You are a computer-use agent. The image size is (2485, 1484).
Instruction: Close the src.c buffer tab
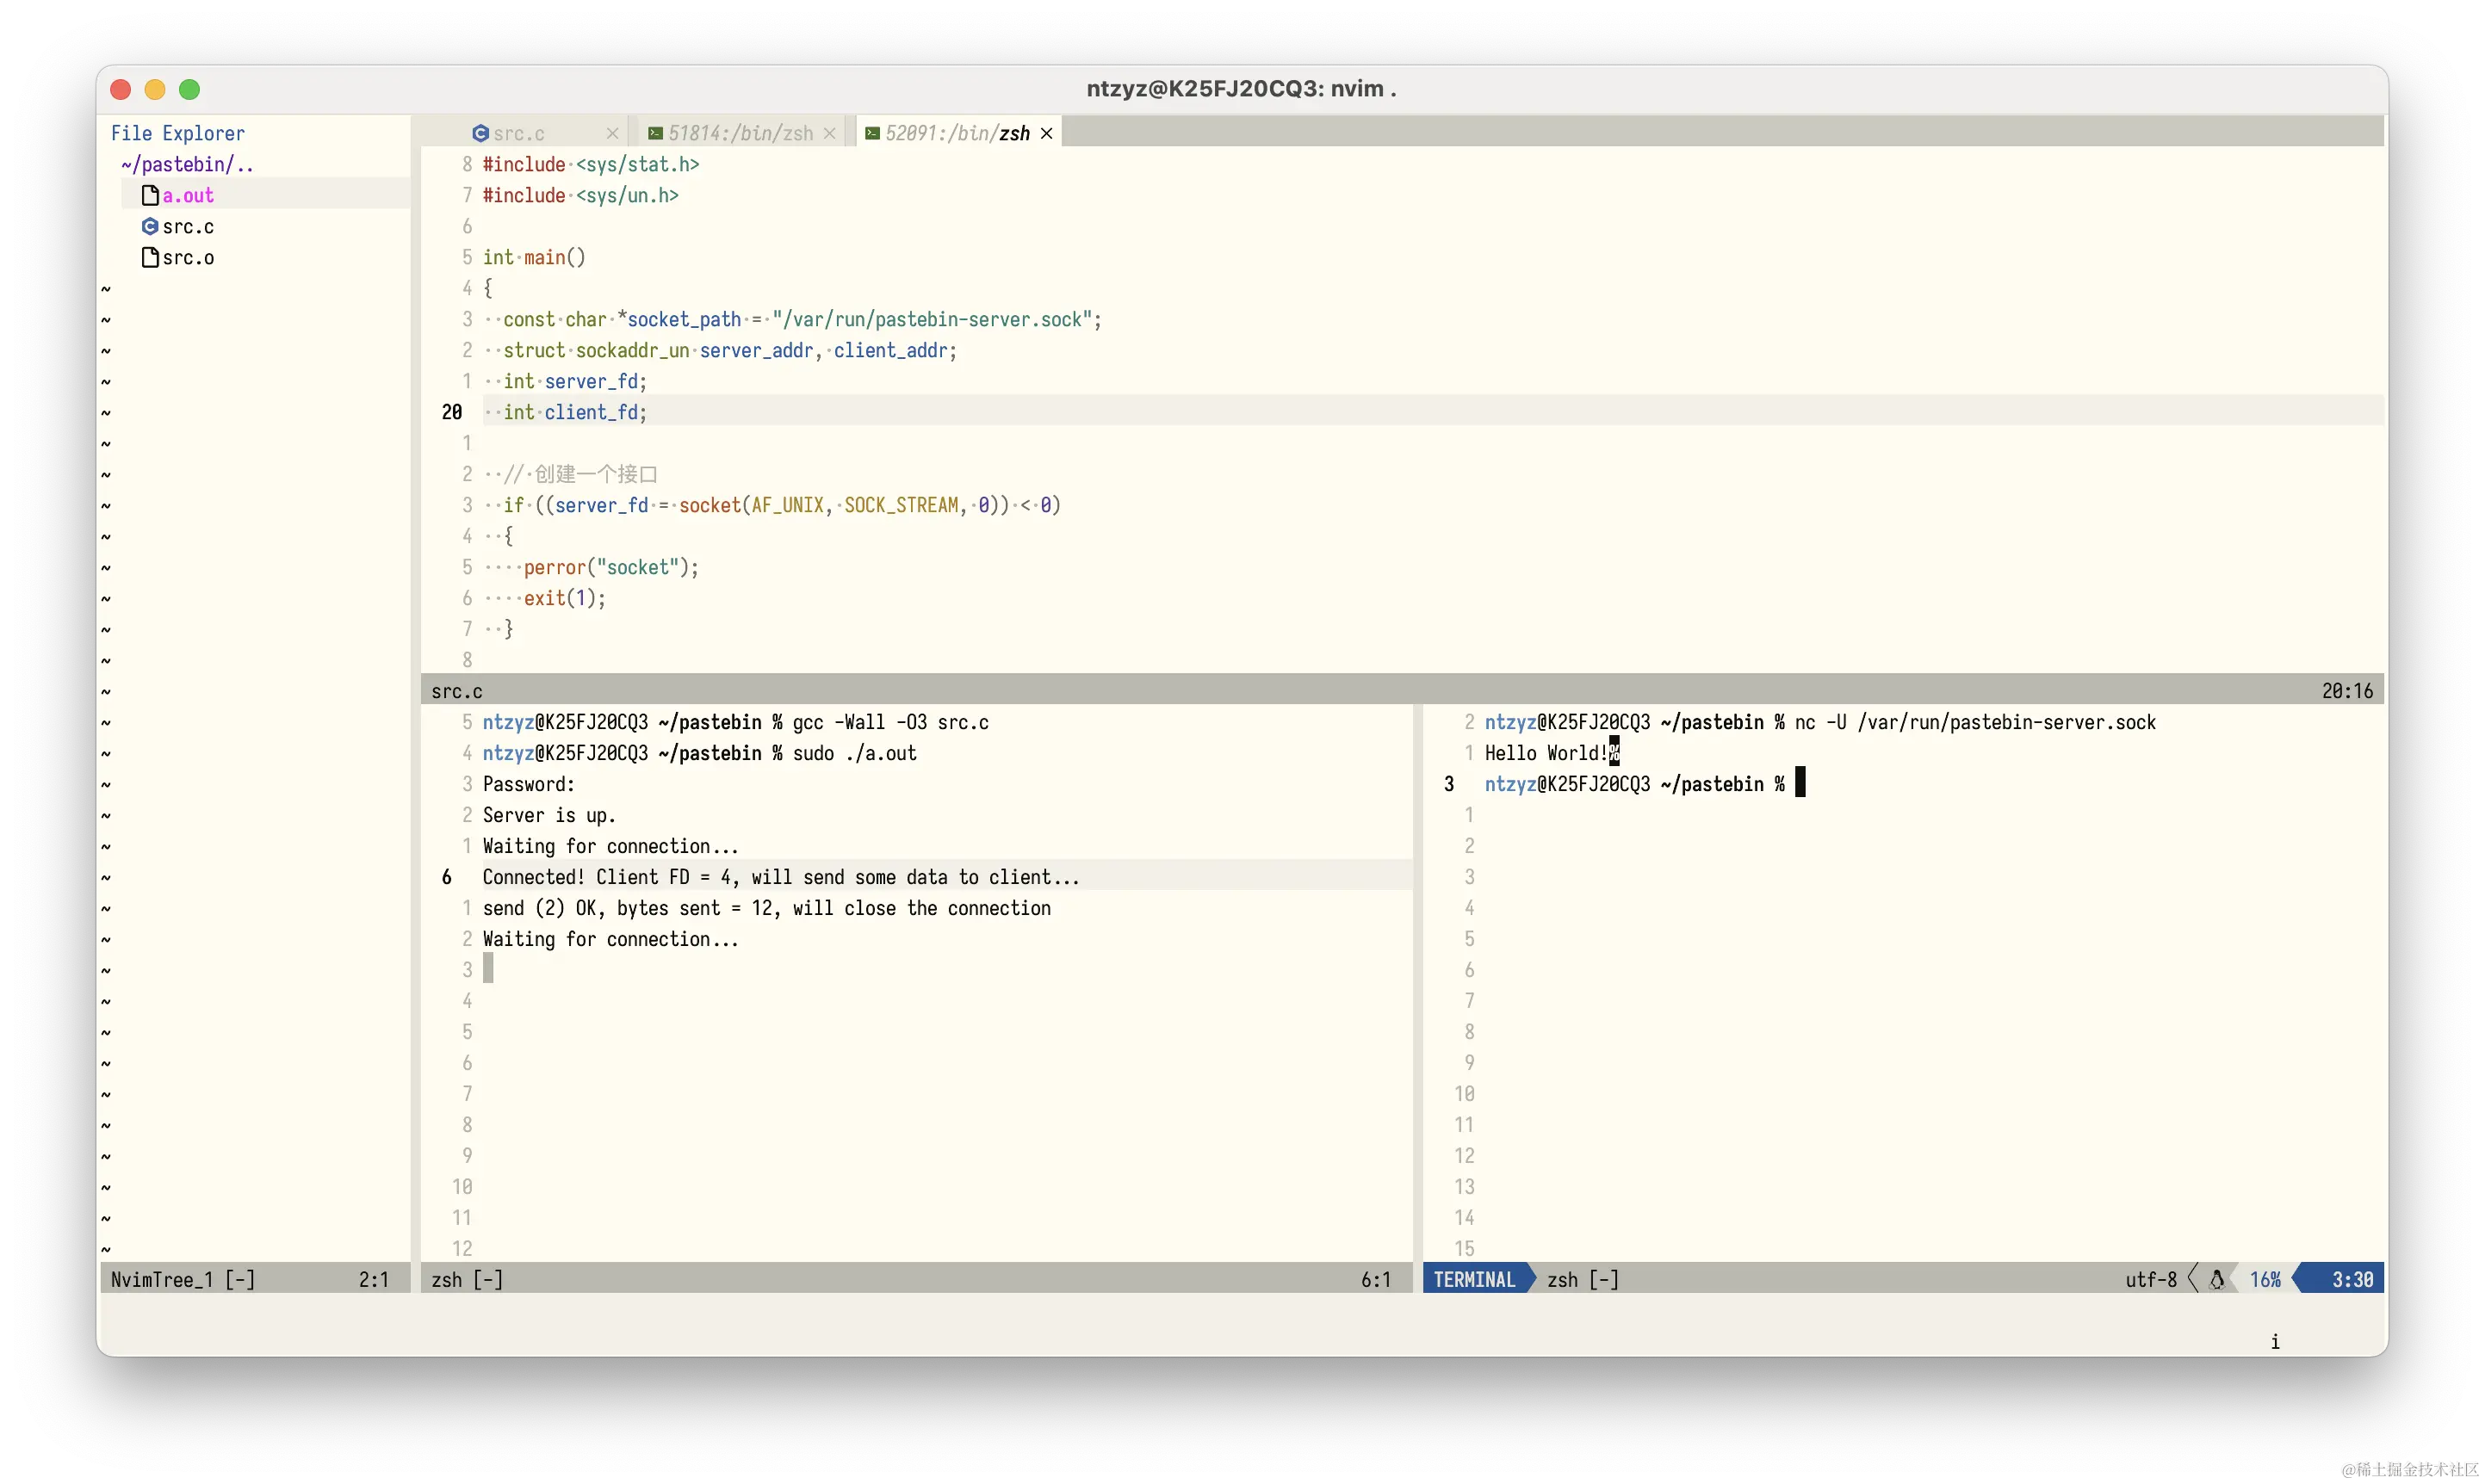pyautogui.click(x=612, y=133)
